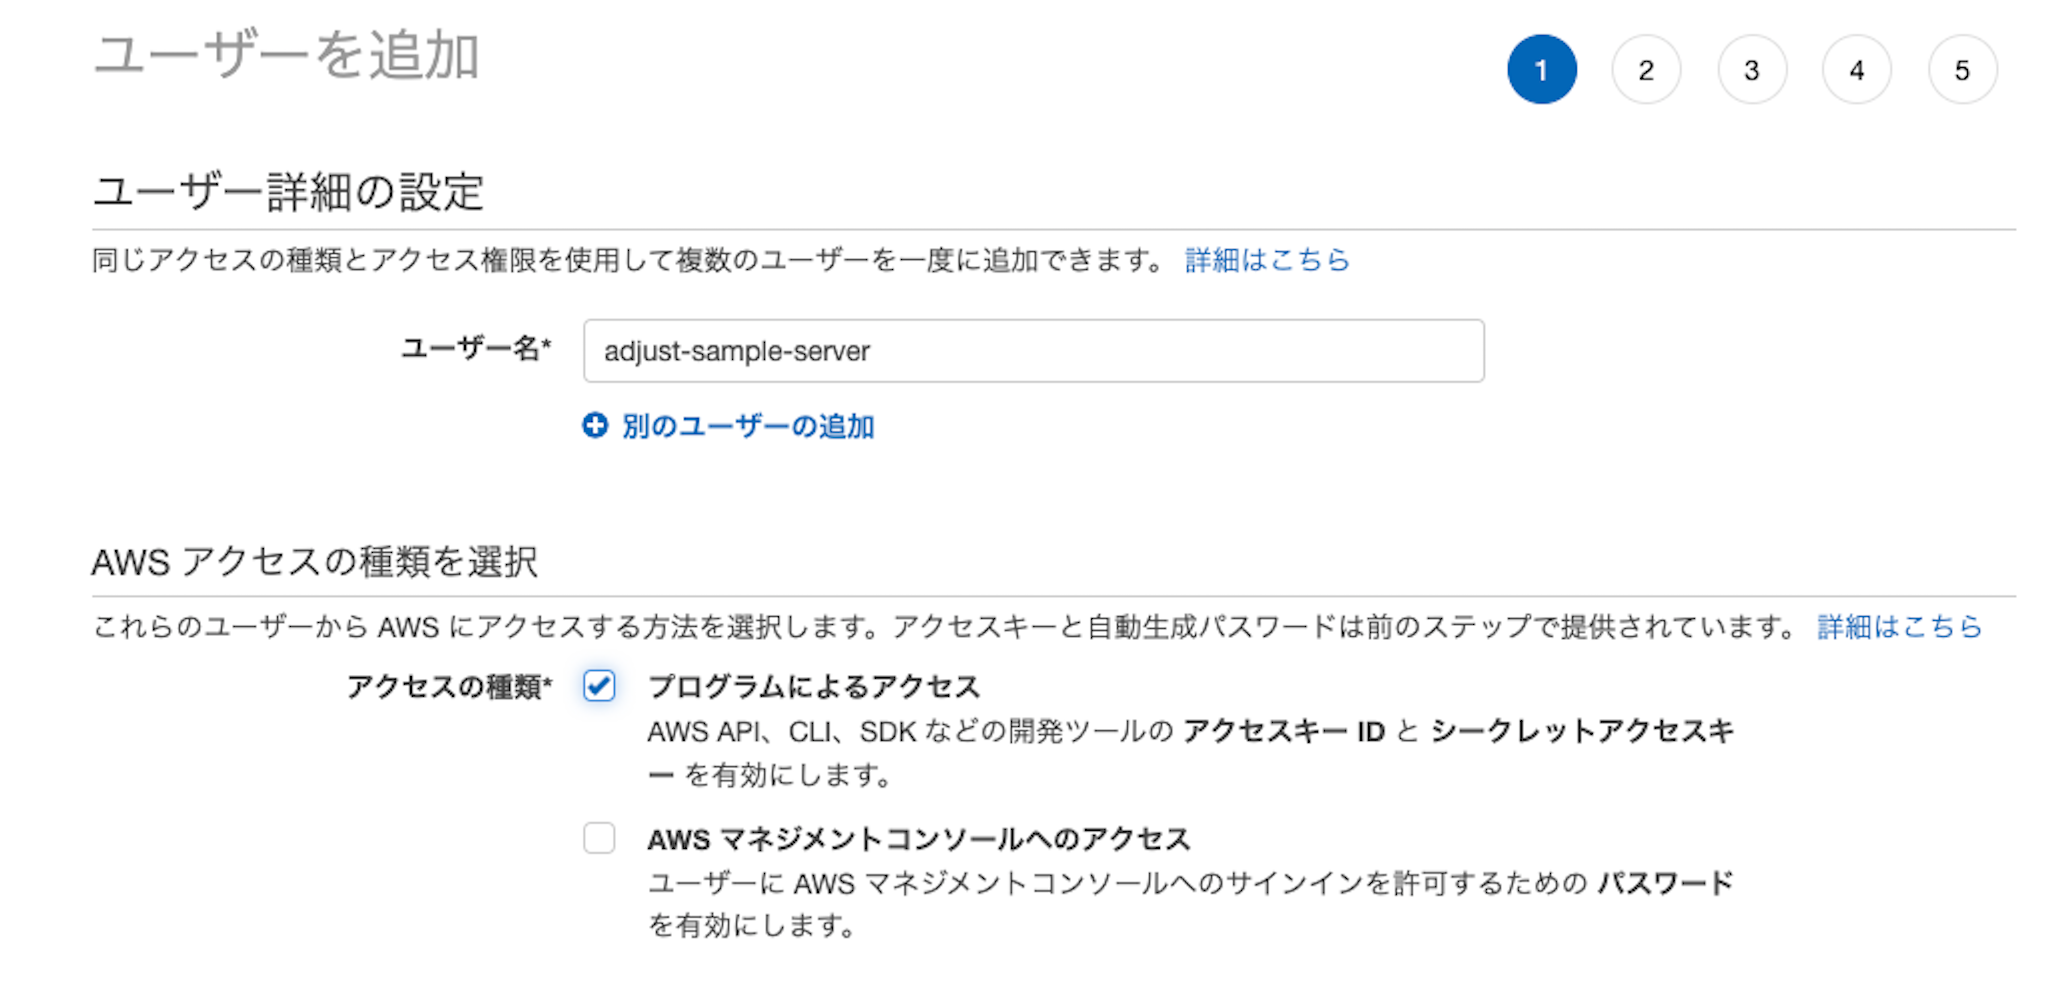Viewport: 2066px width, 1008px height.
Task: Click the bold パスワード text in description
Action: click(x=1665, y=883)
